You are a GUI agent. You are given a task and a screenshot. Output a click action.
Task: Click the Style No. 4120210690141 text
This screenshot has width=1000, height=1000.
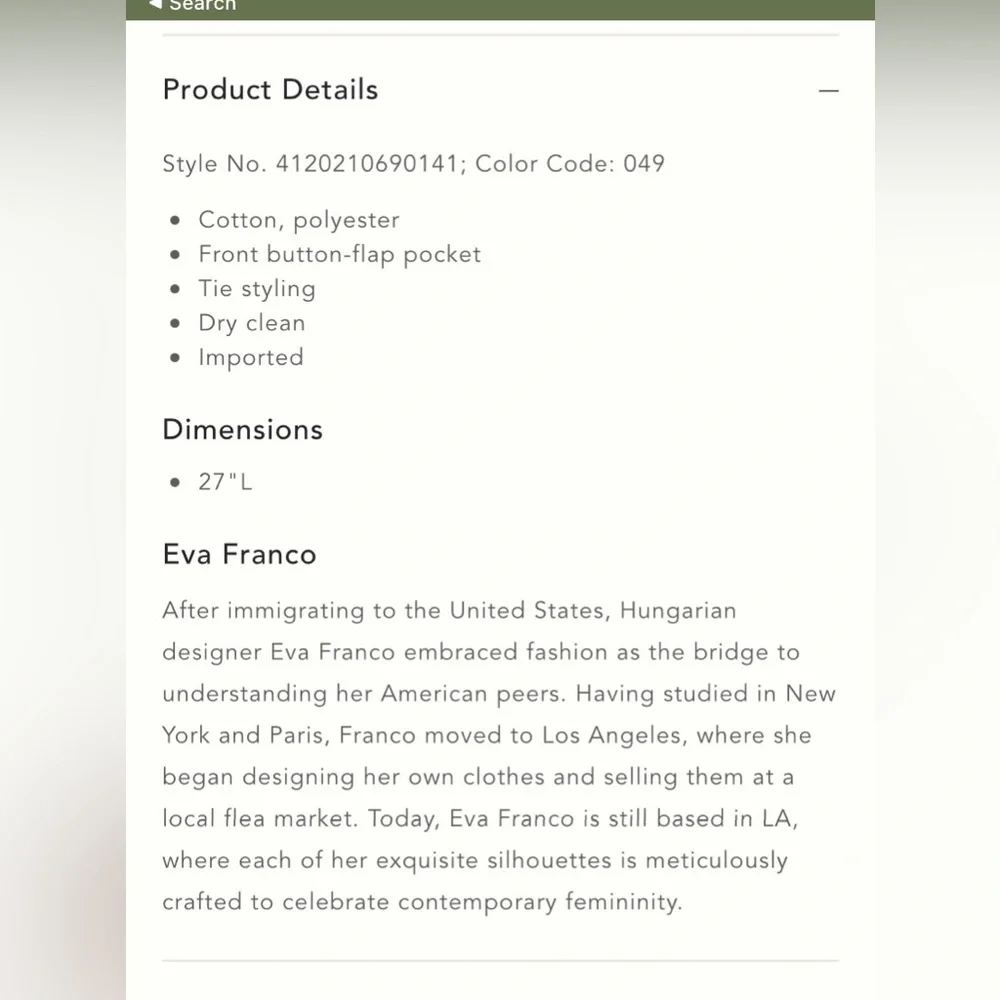[x=310, y=164]
